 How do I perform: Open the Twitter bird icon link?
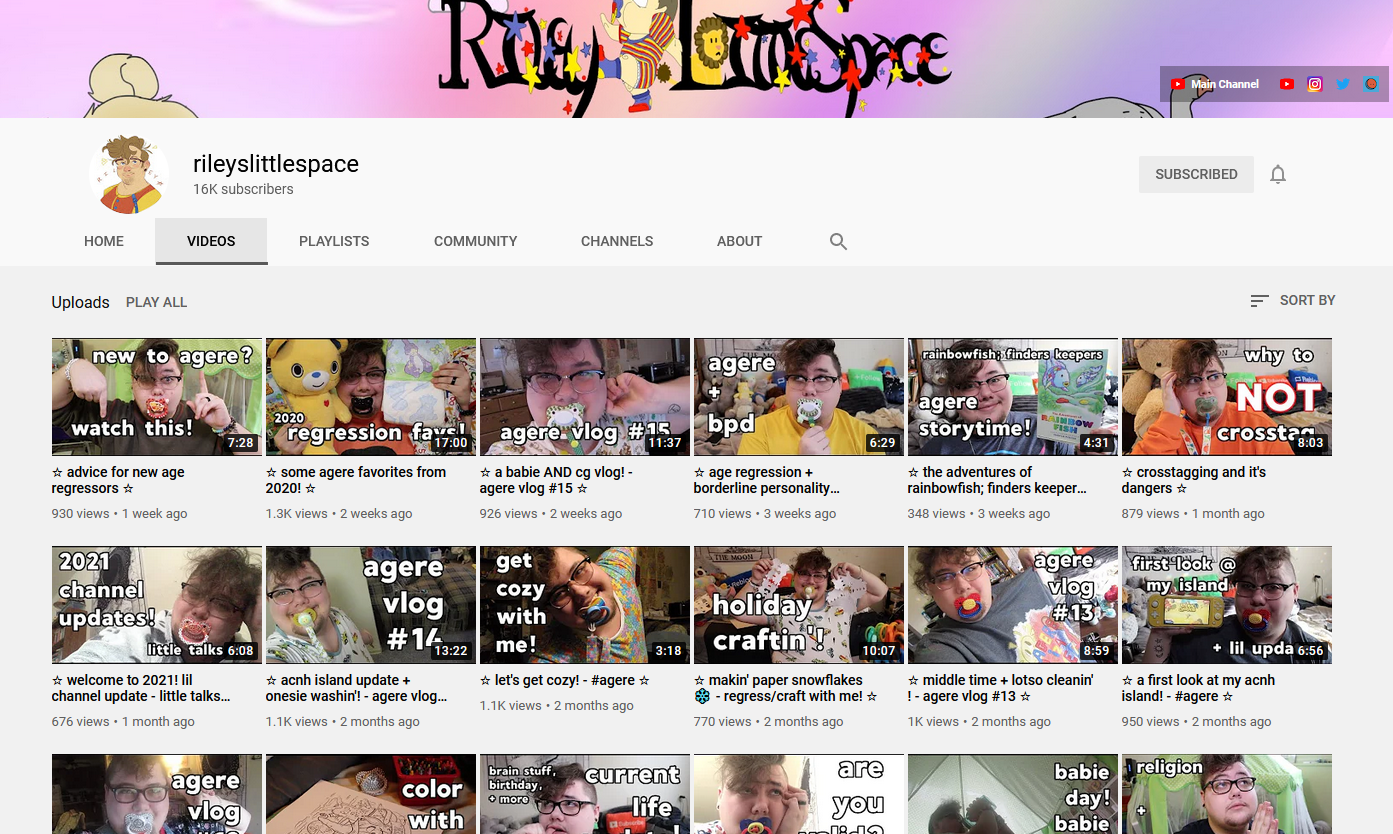(x=1343, y=84)
